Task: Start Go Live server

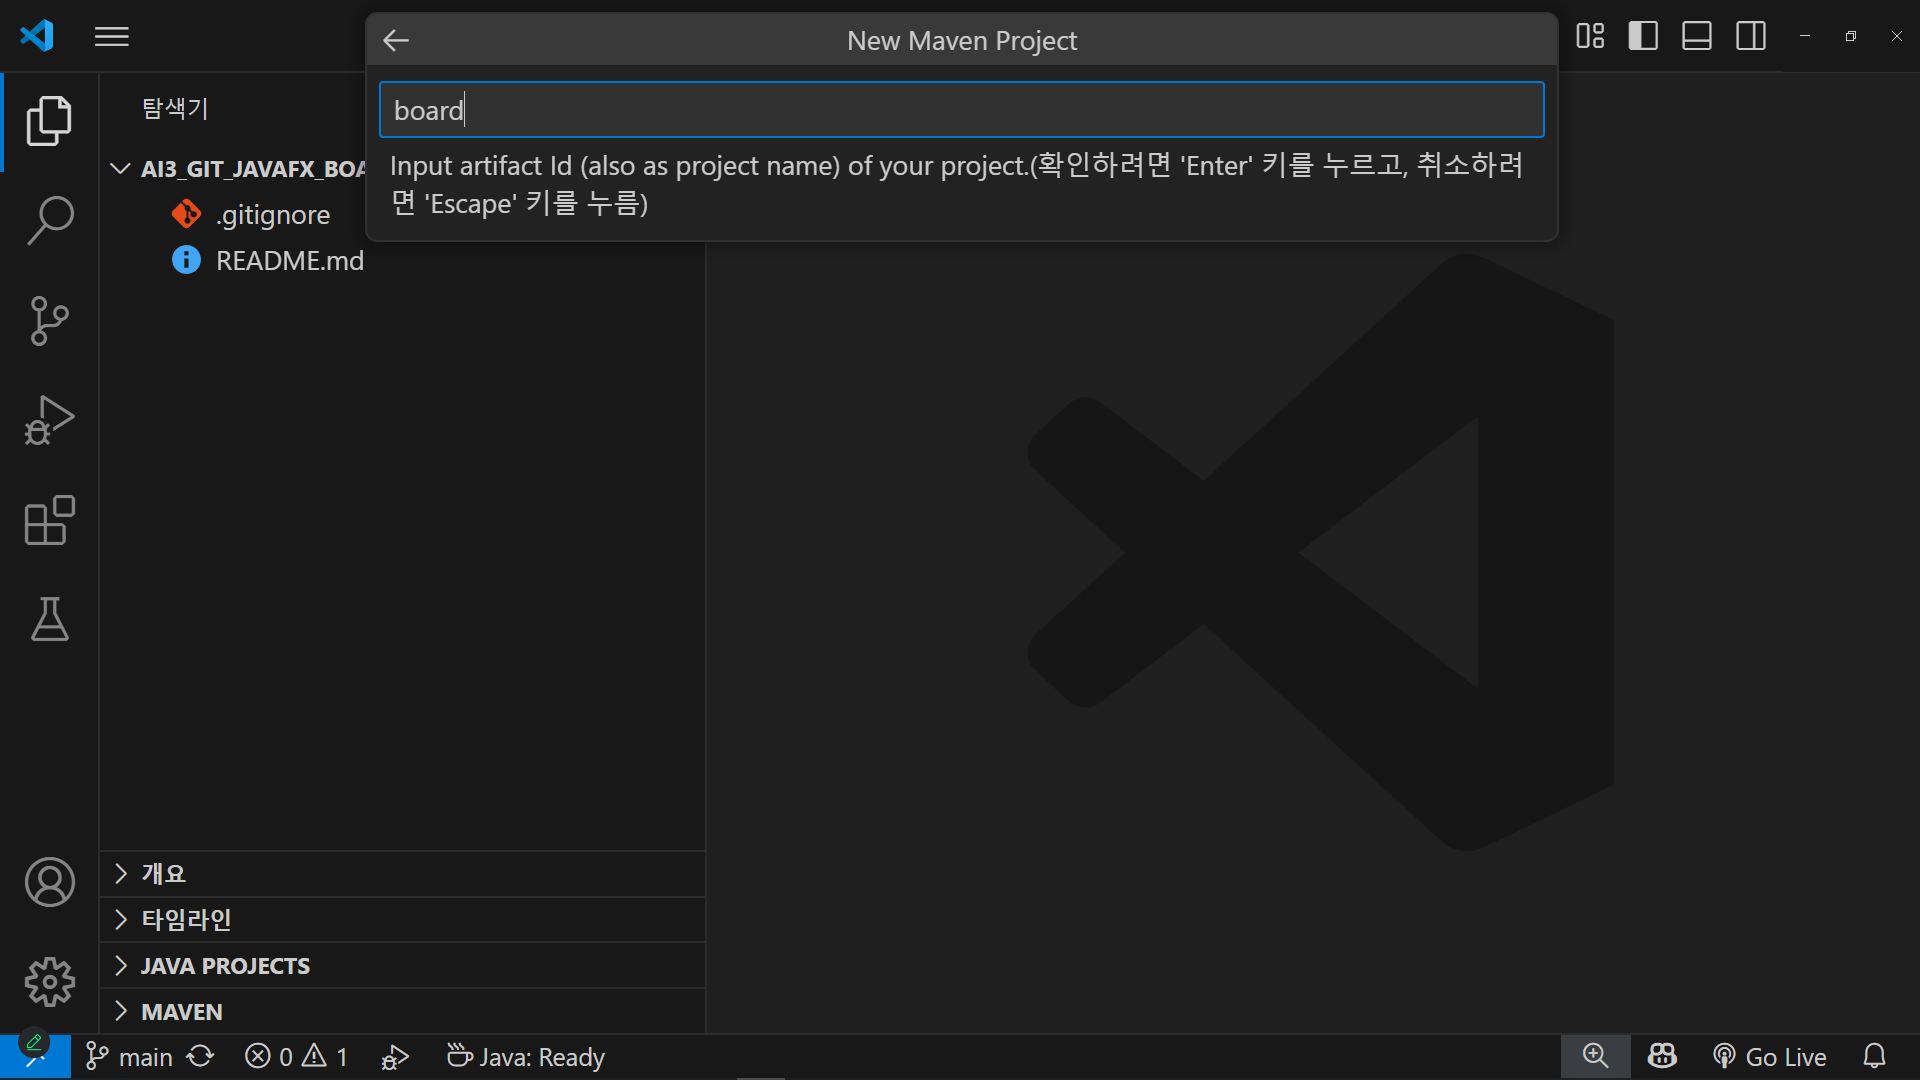Action: click(x=1770, y=1057)
